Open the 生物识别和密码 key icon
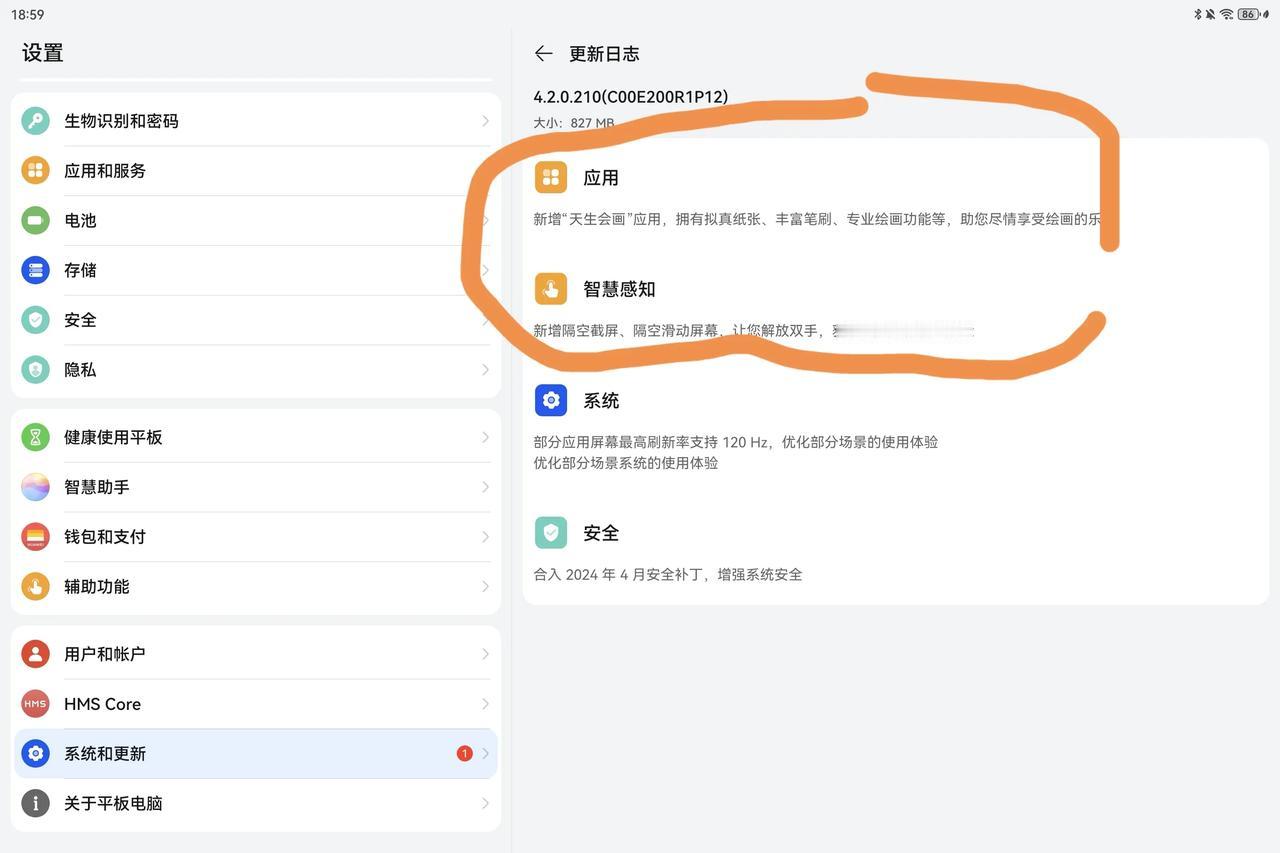 pos(35,121)
